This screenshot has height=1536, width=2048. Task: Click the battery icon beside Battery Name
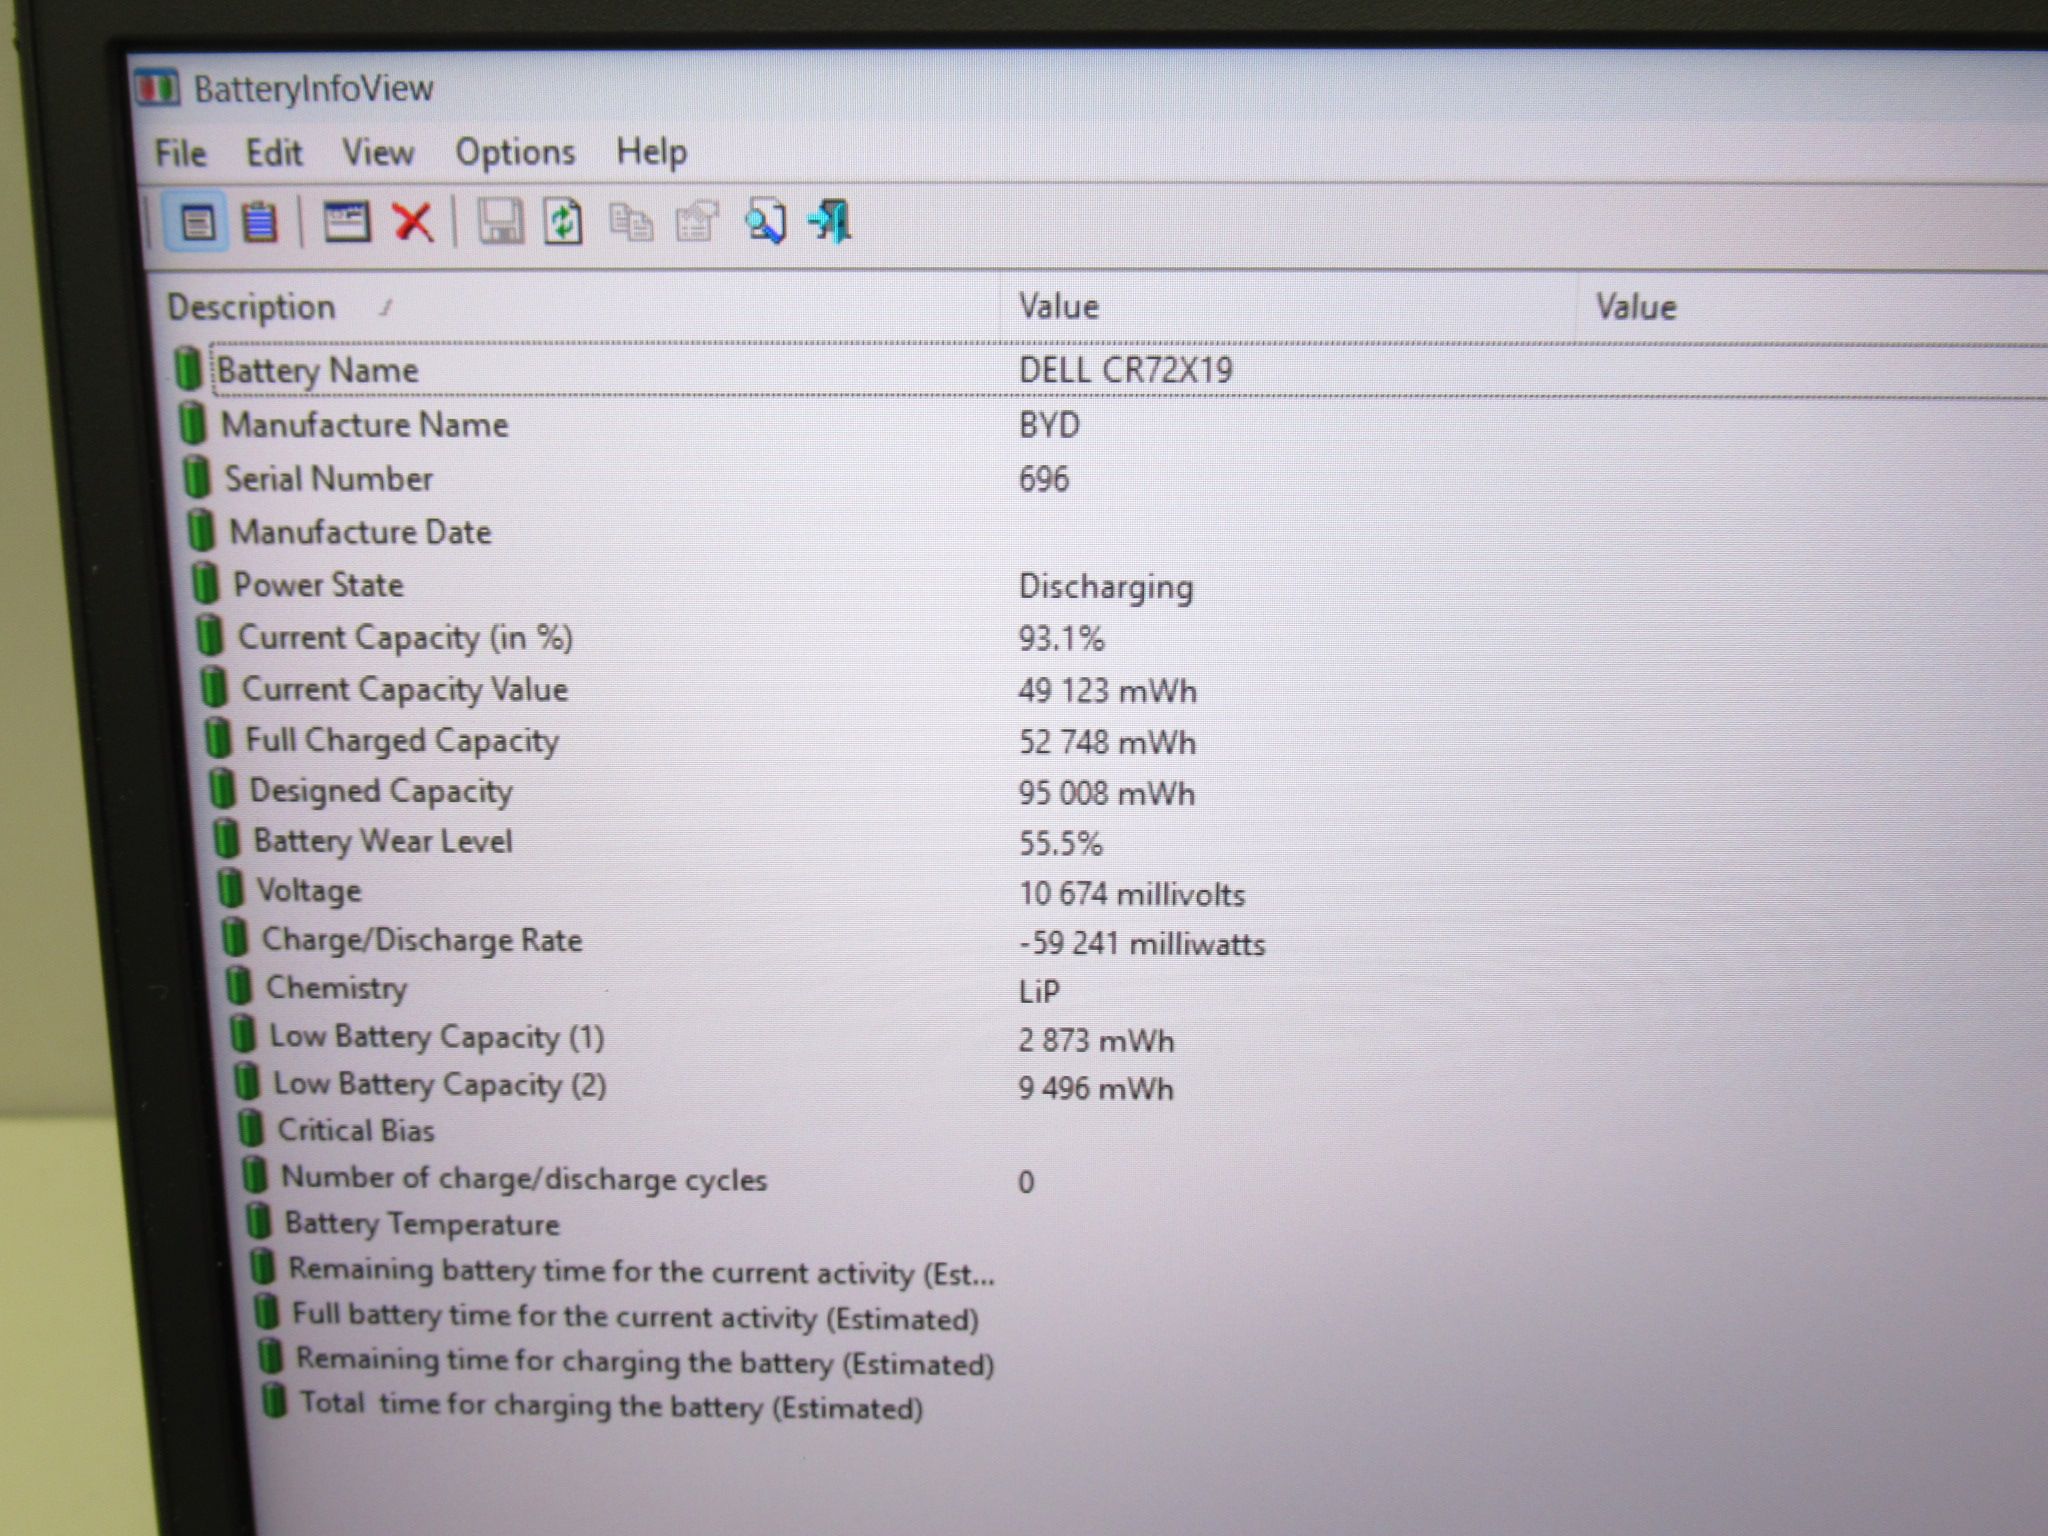(x=187, y=368)
